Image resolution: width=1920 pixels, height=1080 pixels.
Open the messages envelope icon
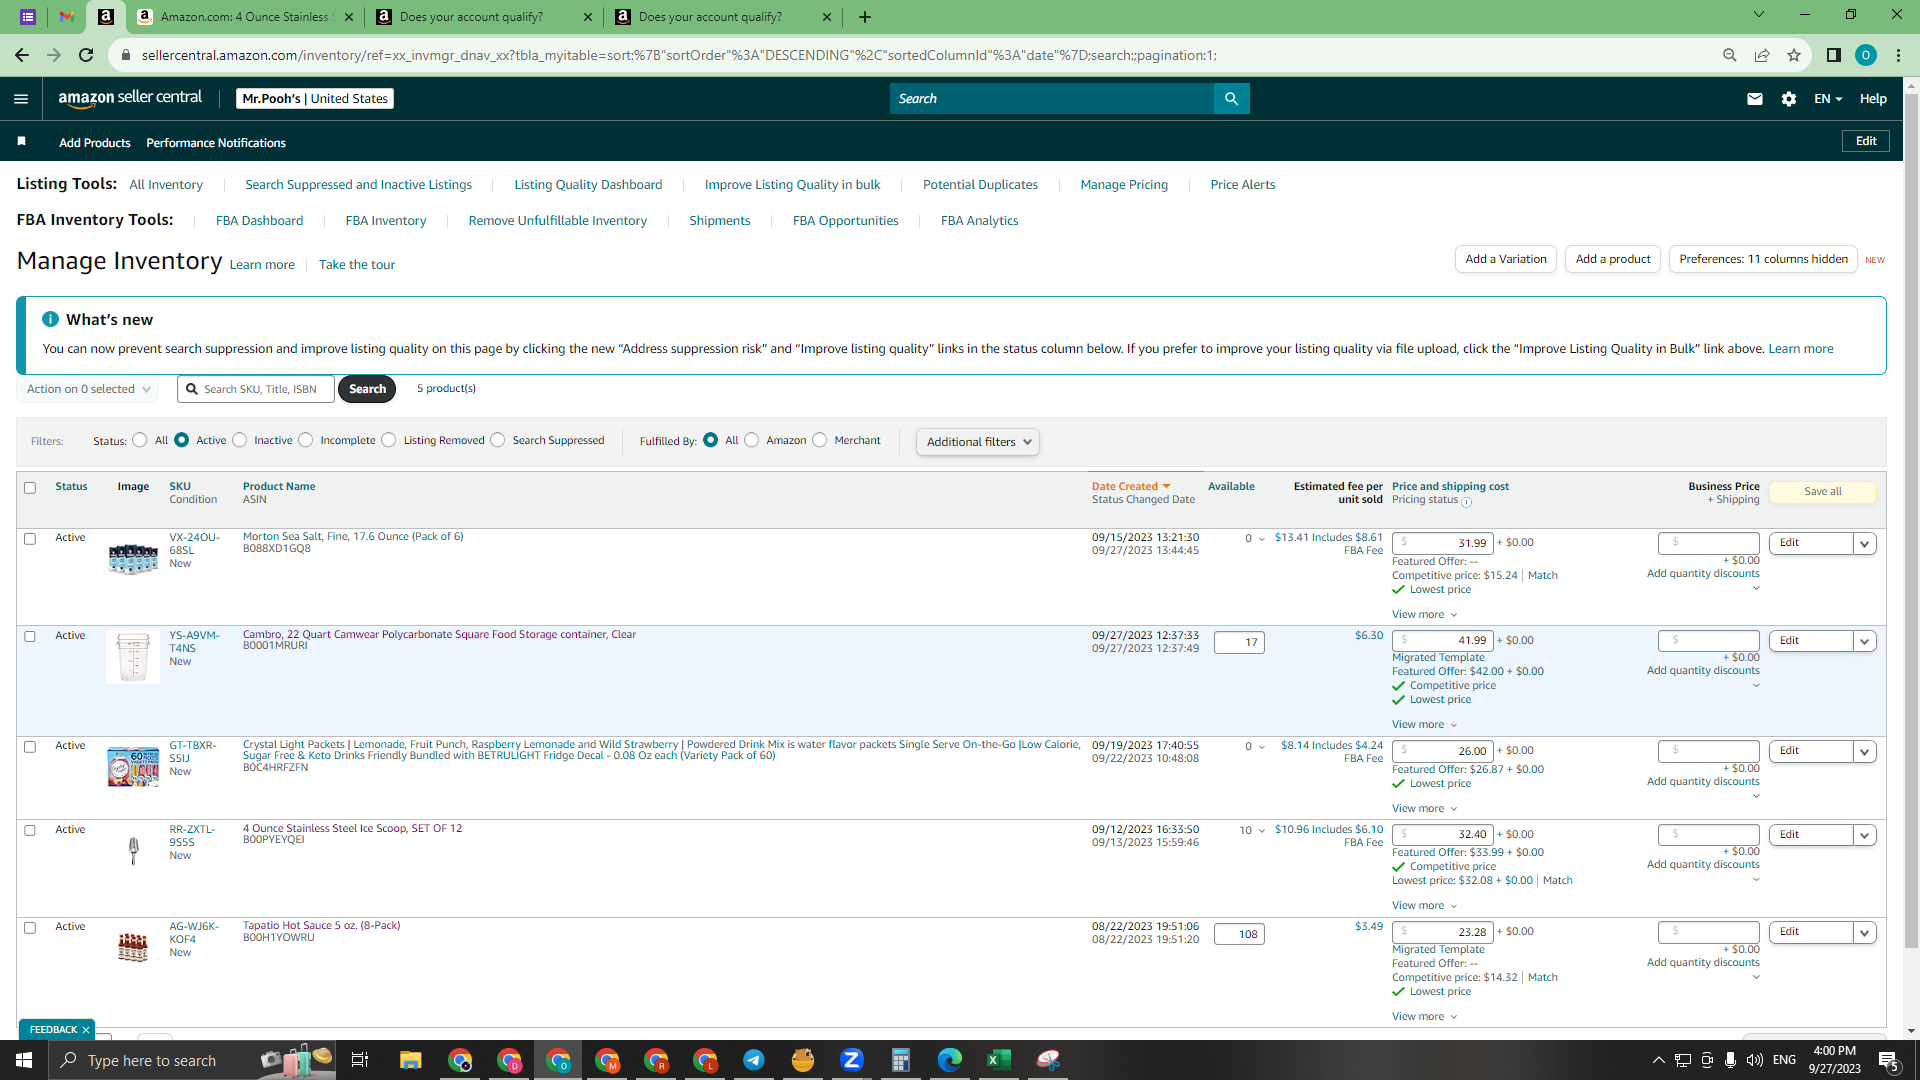click(1754, 99)
